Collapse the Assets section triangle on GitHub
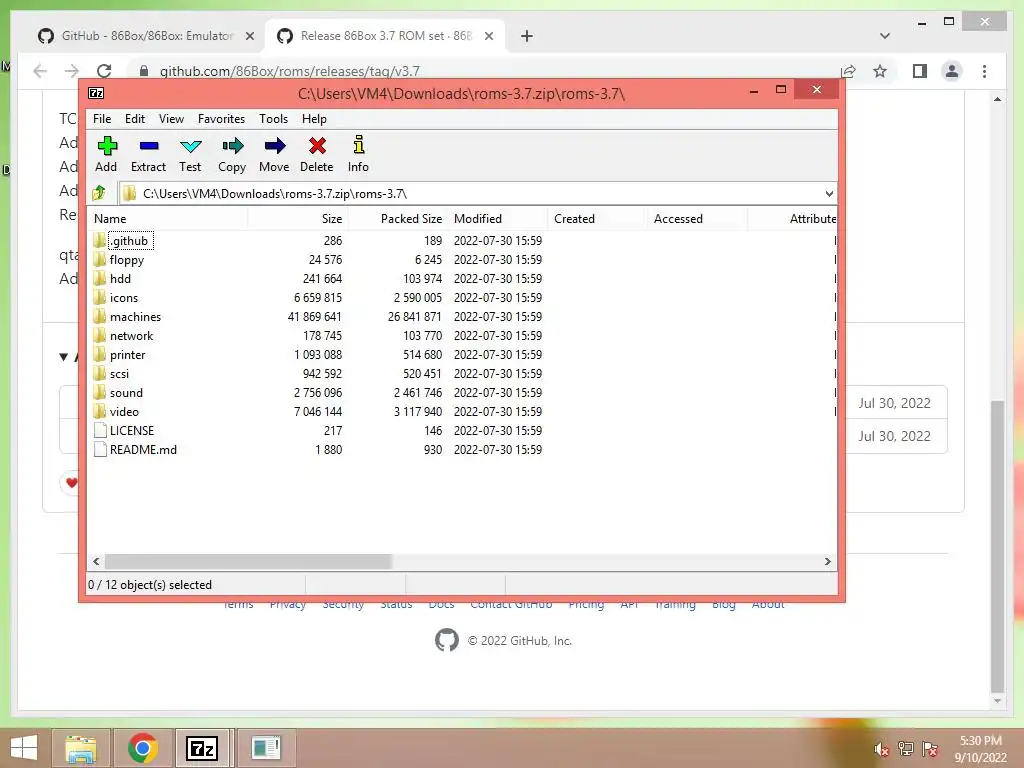 [63, 357]
